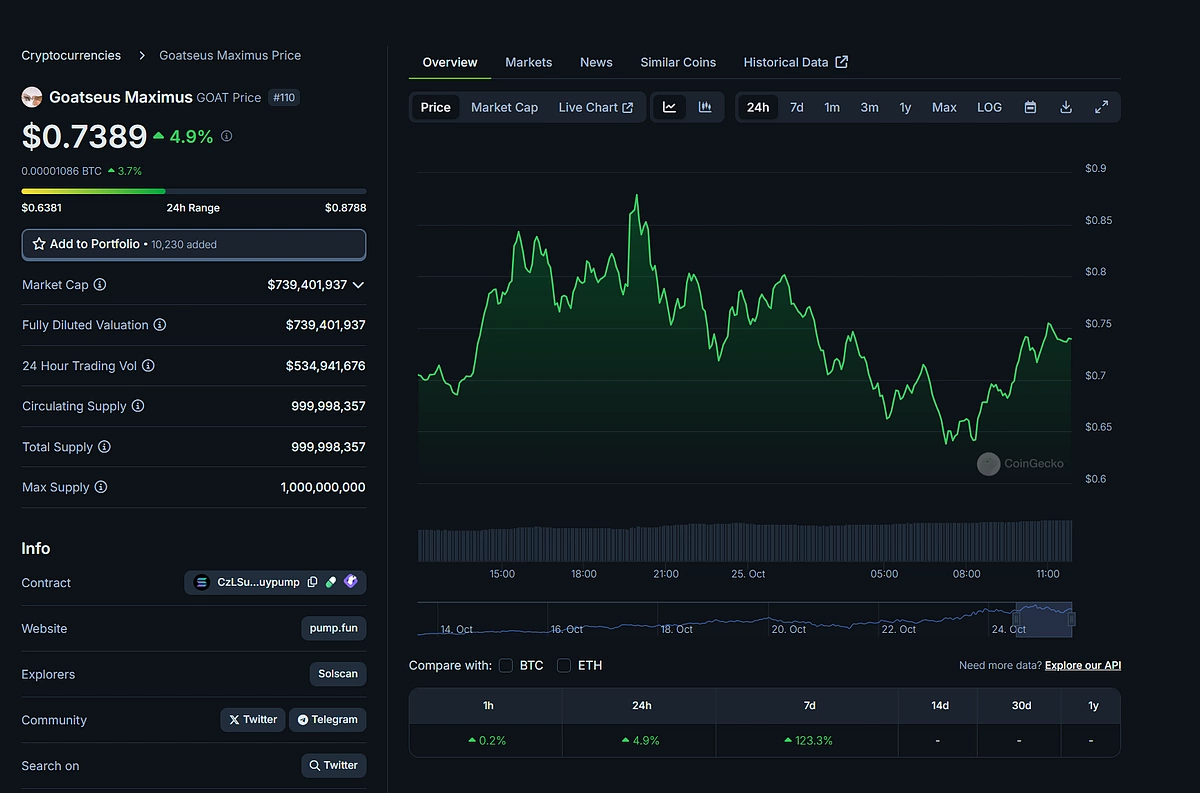Open the Phantom wallet icon beside the contract
The image size is (1200, 793).
pyautogui.click(x=351, y=581)
